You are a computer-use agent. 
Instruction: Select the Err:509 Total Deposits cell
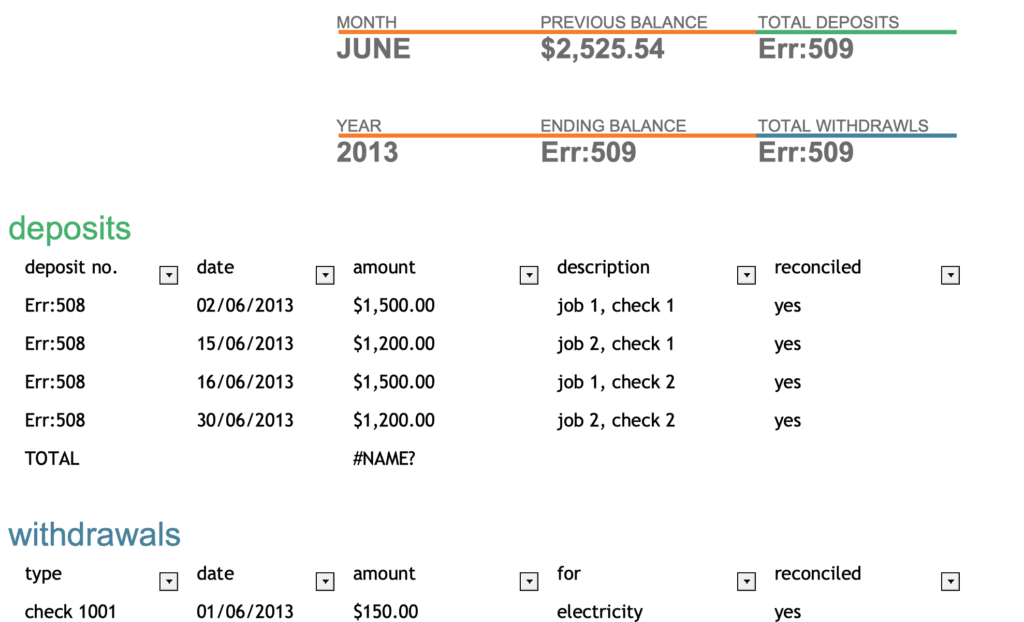click(x=806, y=48)
